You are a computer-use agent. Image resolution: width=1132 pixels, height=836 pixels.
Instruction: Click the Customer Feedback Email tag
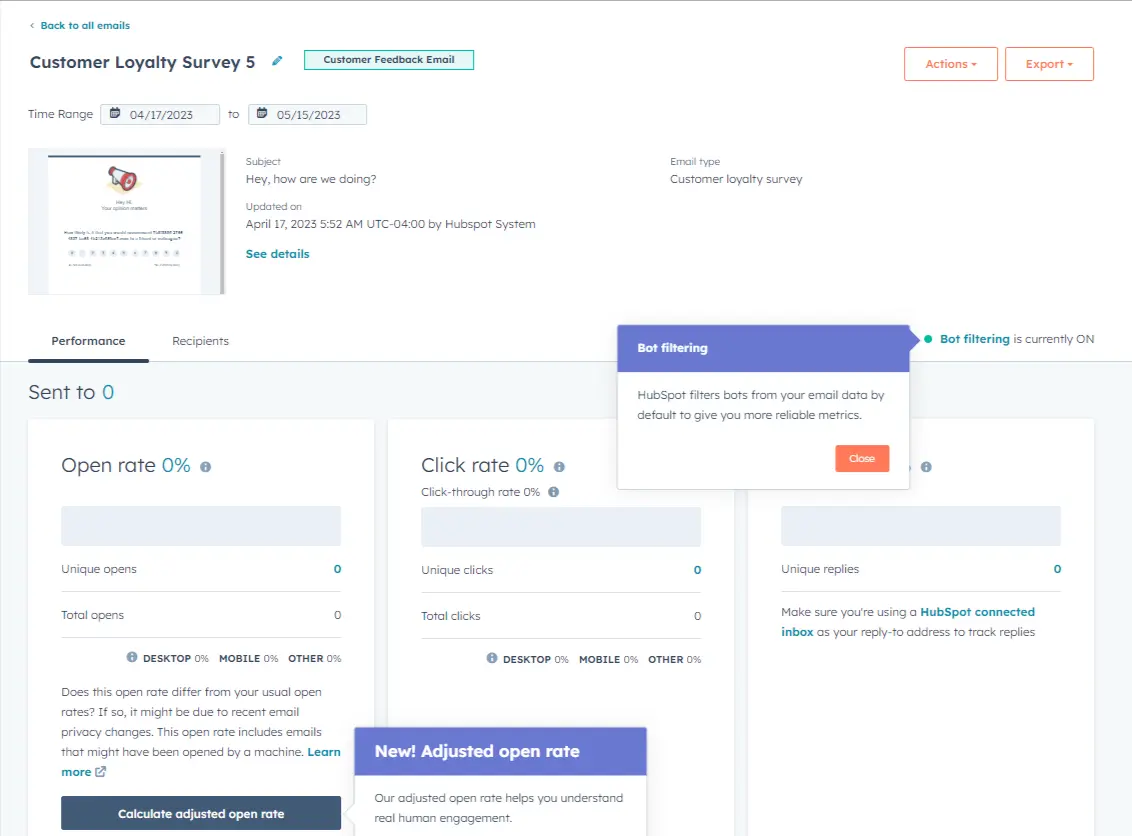[388, 60]
